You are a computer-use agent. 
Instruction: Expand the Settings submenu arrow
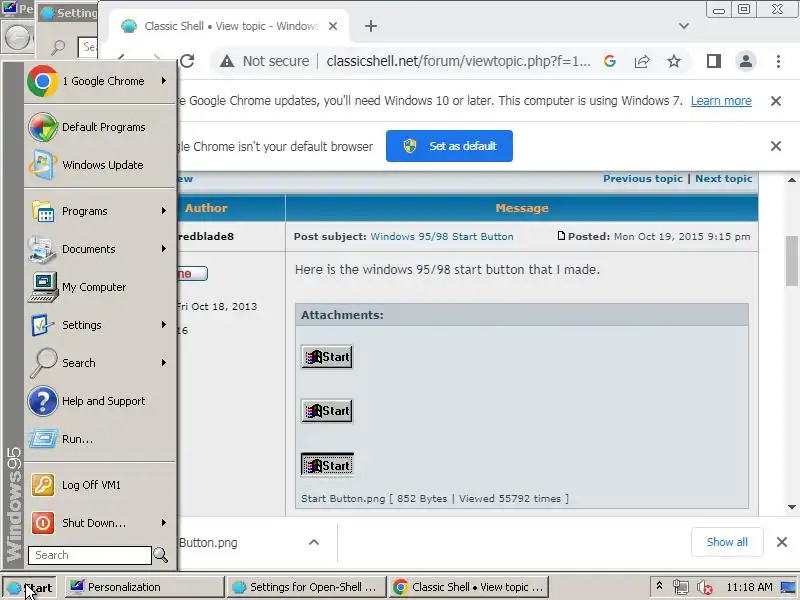coord(164,324)
